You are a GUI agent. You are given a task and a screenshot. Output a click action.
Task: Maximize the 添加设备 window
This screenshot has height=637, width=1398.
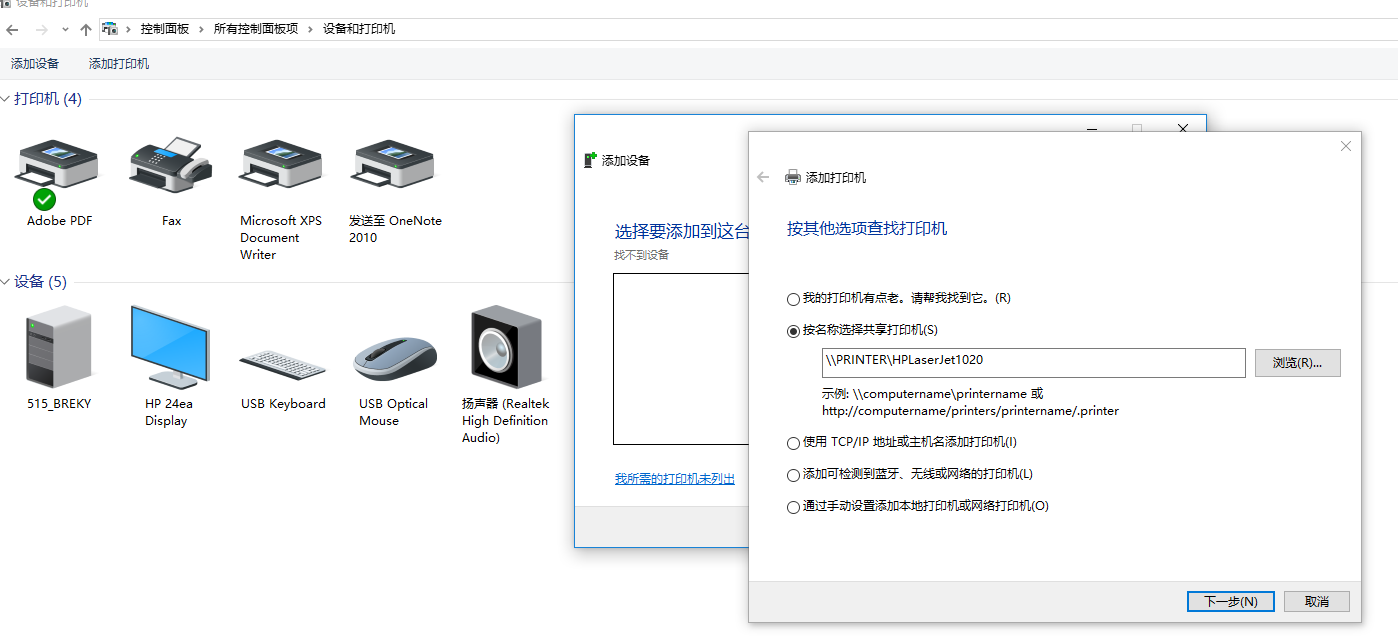[1136, 129]
